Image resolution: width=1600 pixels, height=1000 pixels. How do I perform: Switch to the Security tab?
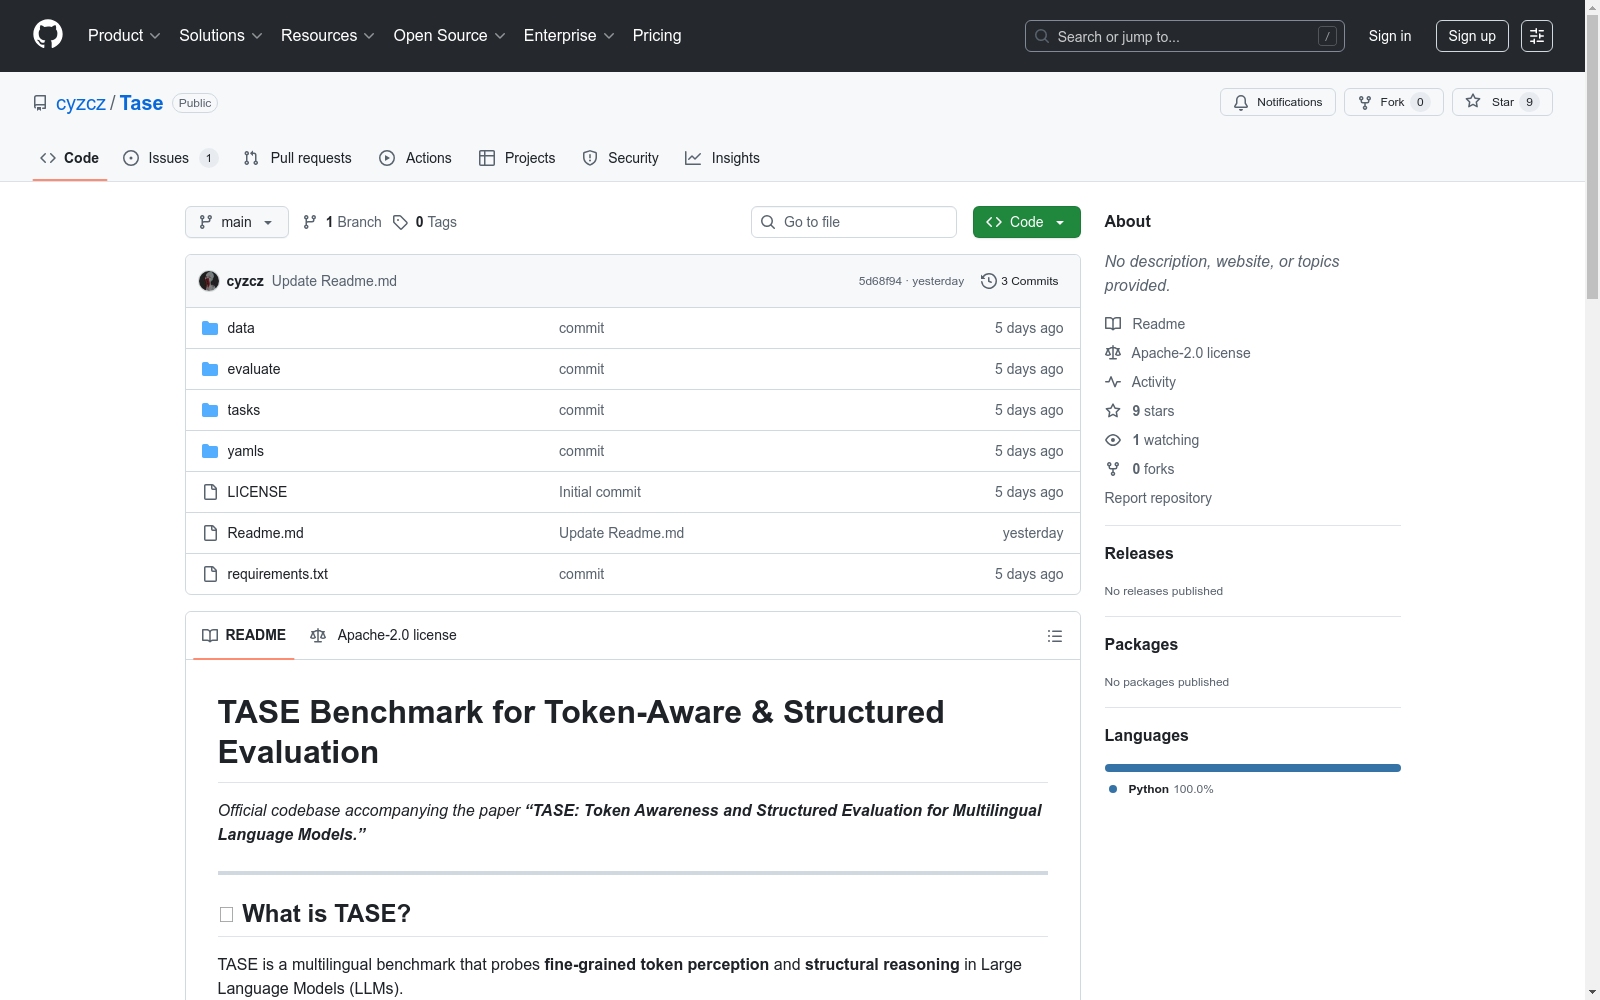click(x=621, y=158)
